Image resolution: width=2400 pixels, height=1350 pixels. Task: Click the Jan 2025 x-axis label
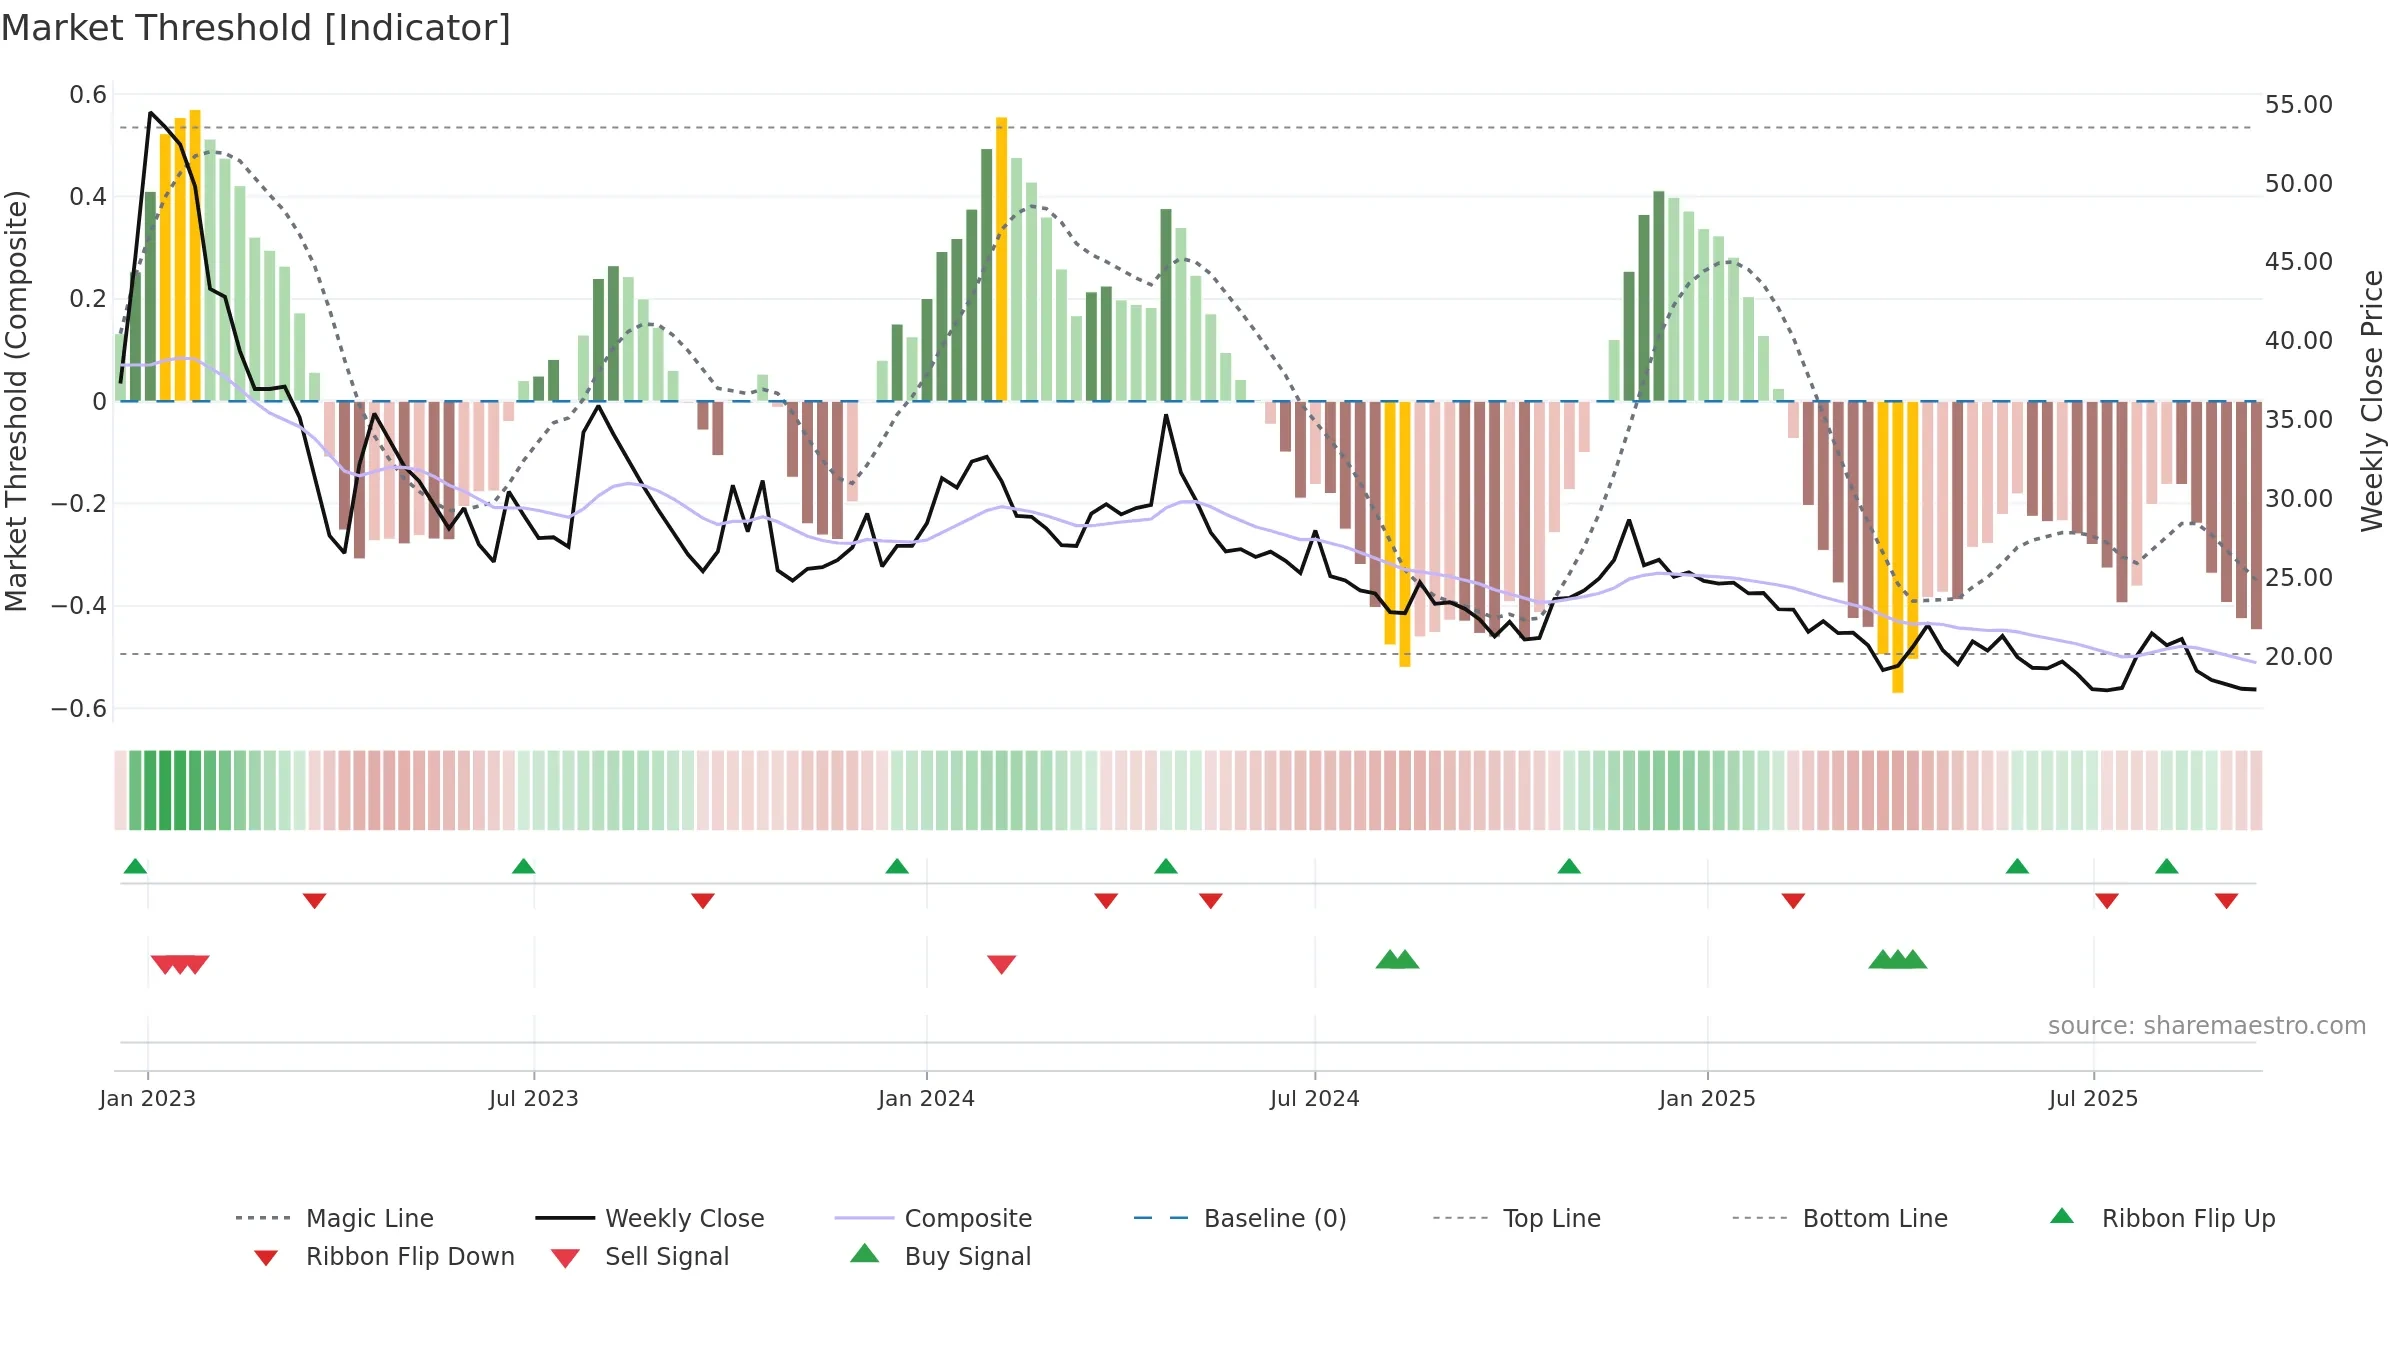click(x=1707, y=1098)
